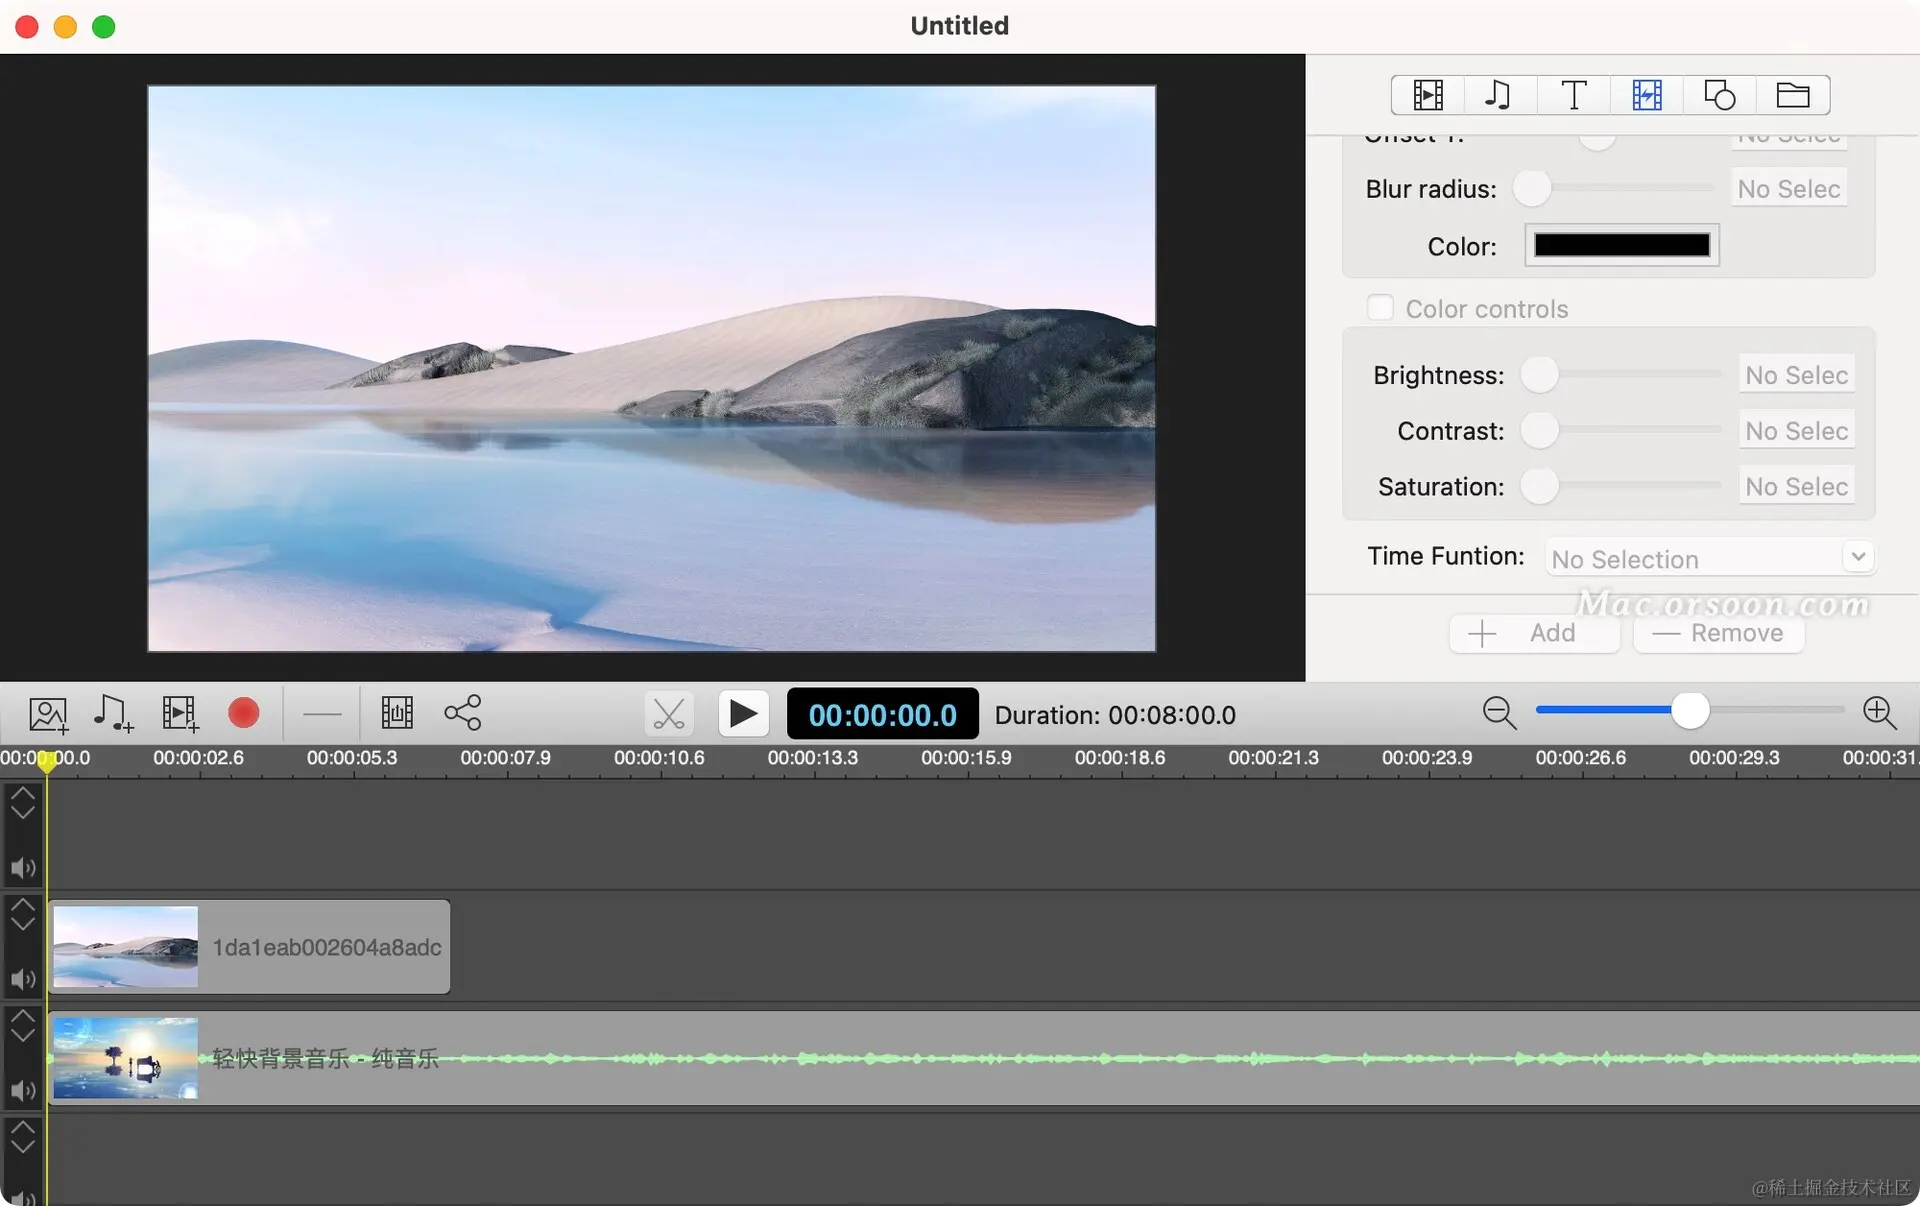The width and height of the screenshot is (1920, 1206).
Task: Open the black Color swatch
Action: pyautogui.click(x=1621, y=246)
